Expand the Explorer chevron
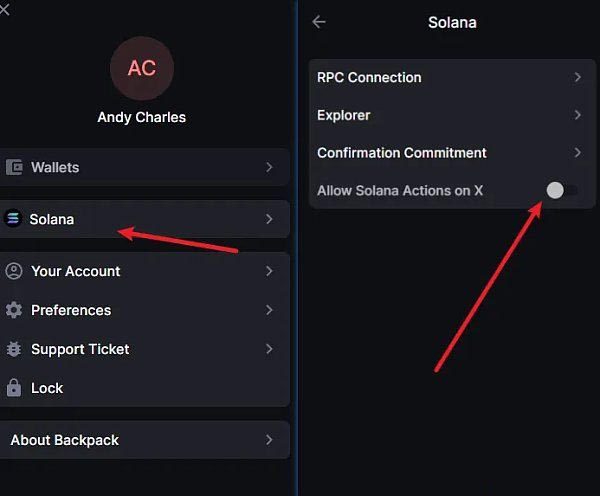This screenshot has height=496, width=600. (x=578, y=115)
